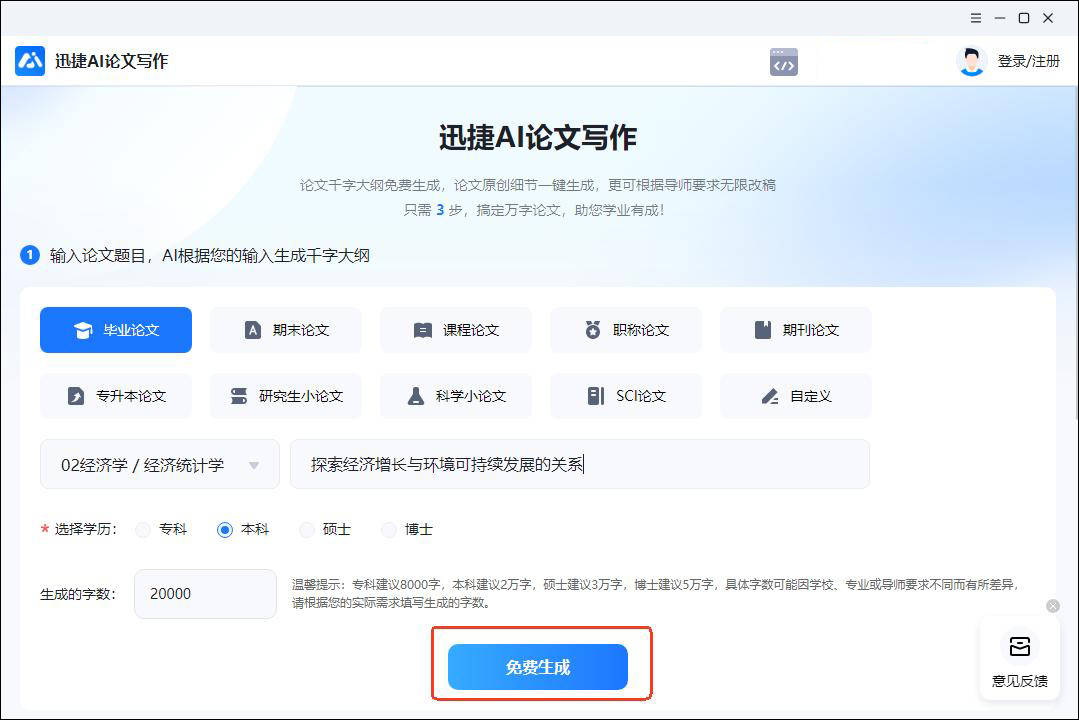The height and width of the screenshot is (720, 1079).
Task: Close the feedback floating widget
Action: coord(1053,606)
